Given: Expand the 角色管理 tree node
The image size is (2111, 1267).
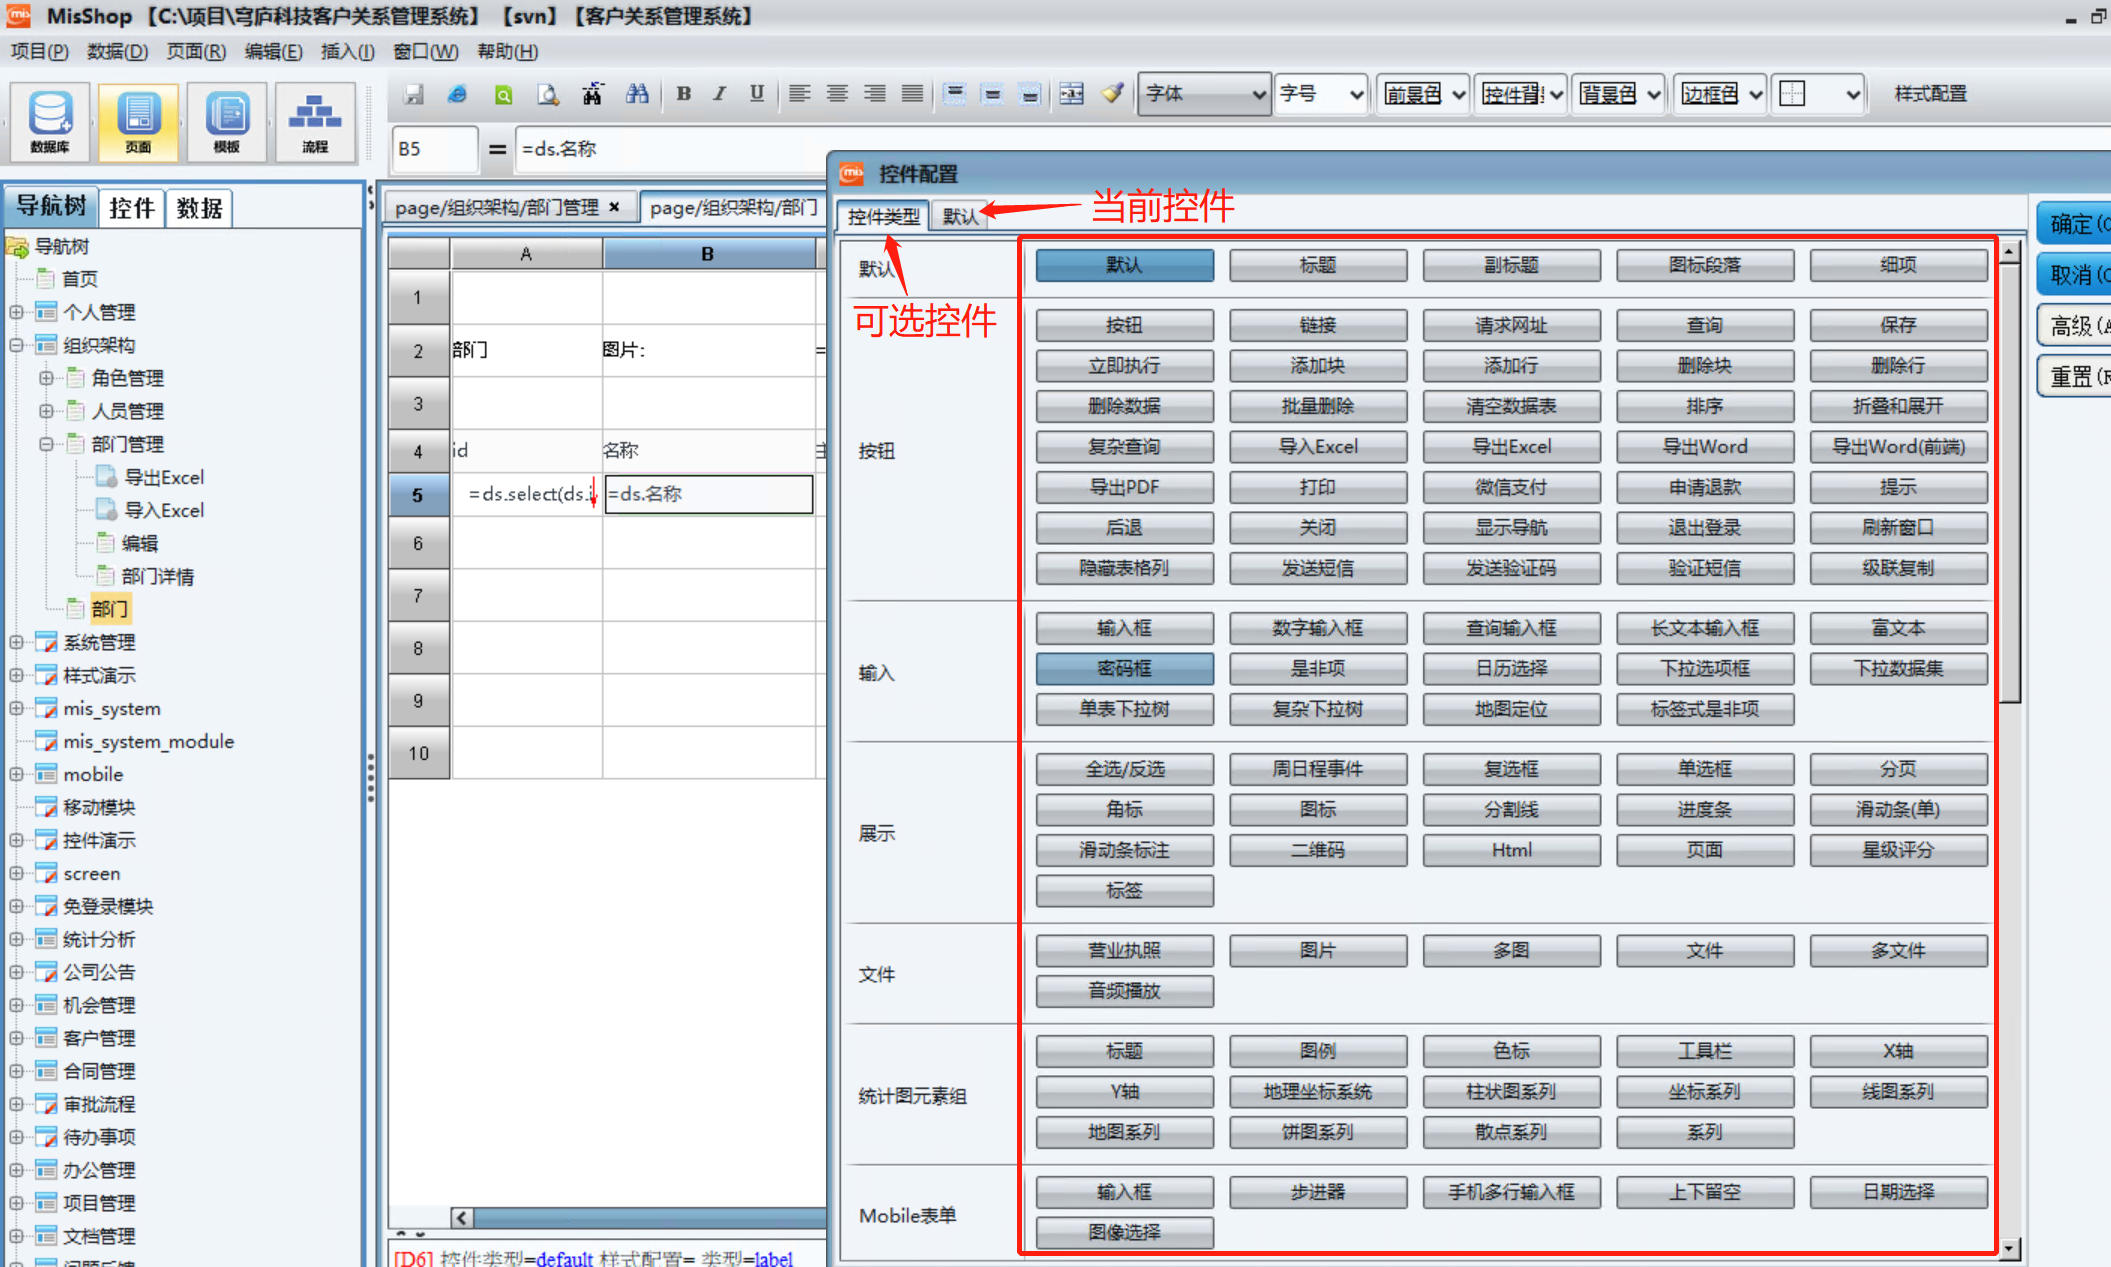Looking at the screenshot, I should (46, 378).
